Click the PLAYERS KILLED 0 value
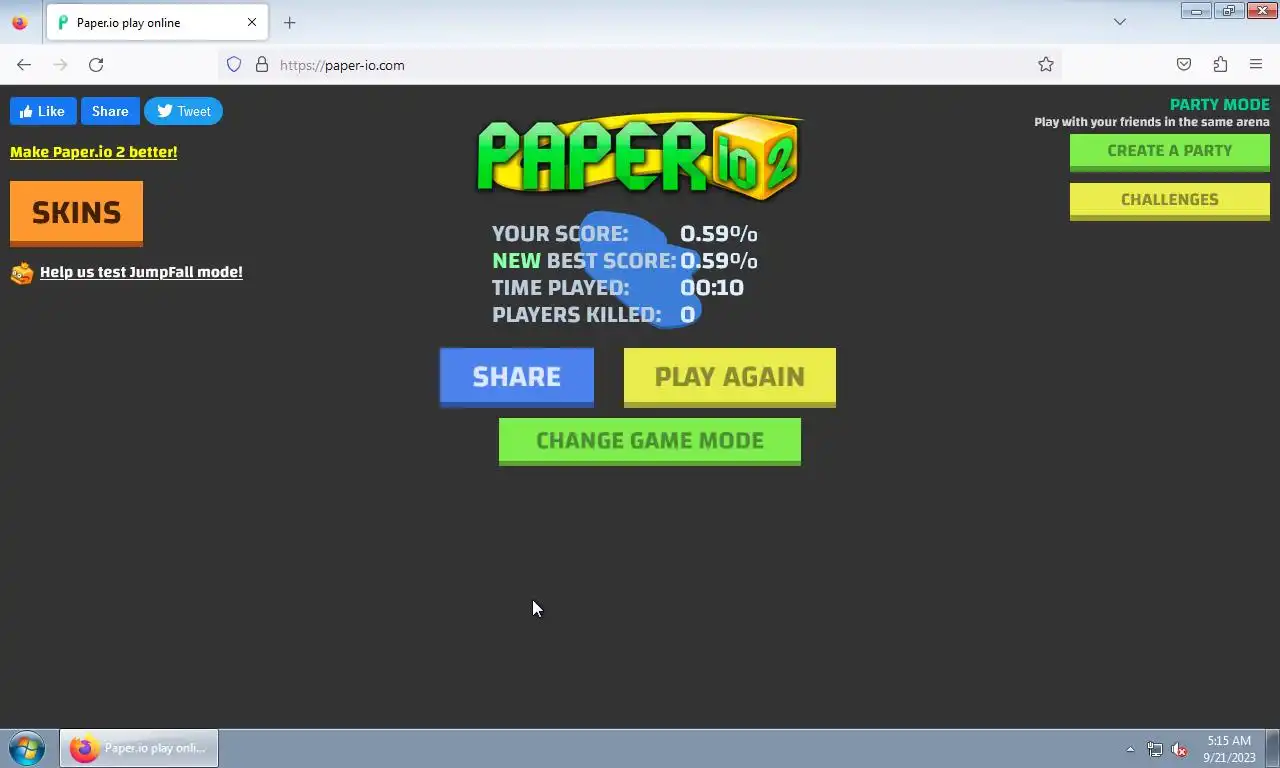The image size is (1280, 768). pos(688,315)
